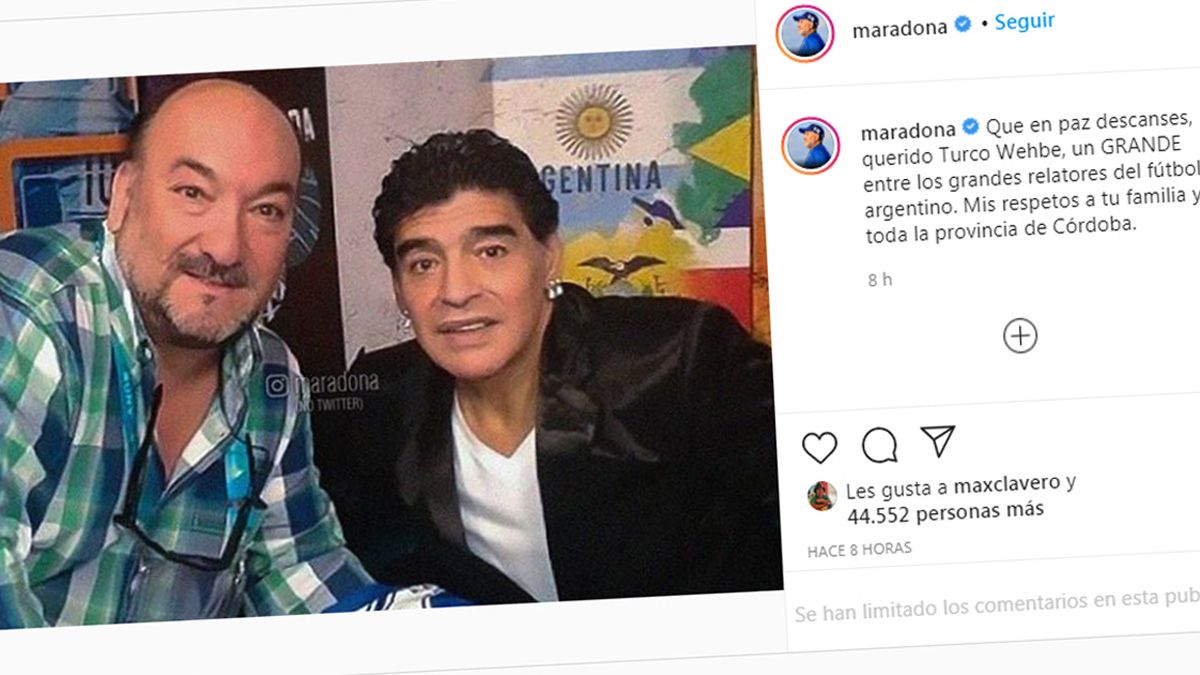Screen dimensions: 1200x675
Task: Open the maradona username in the header
Action: [x=899, y=29]
